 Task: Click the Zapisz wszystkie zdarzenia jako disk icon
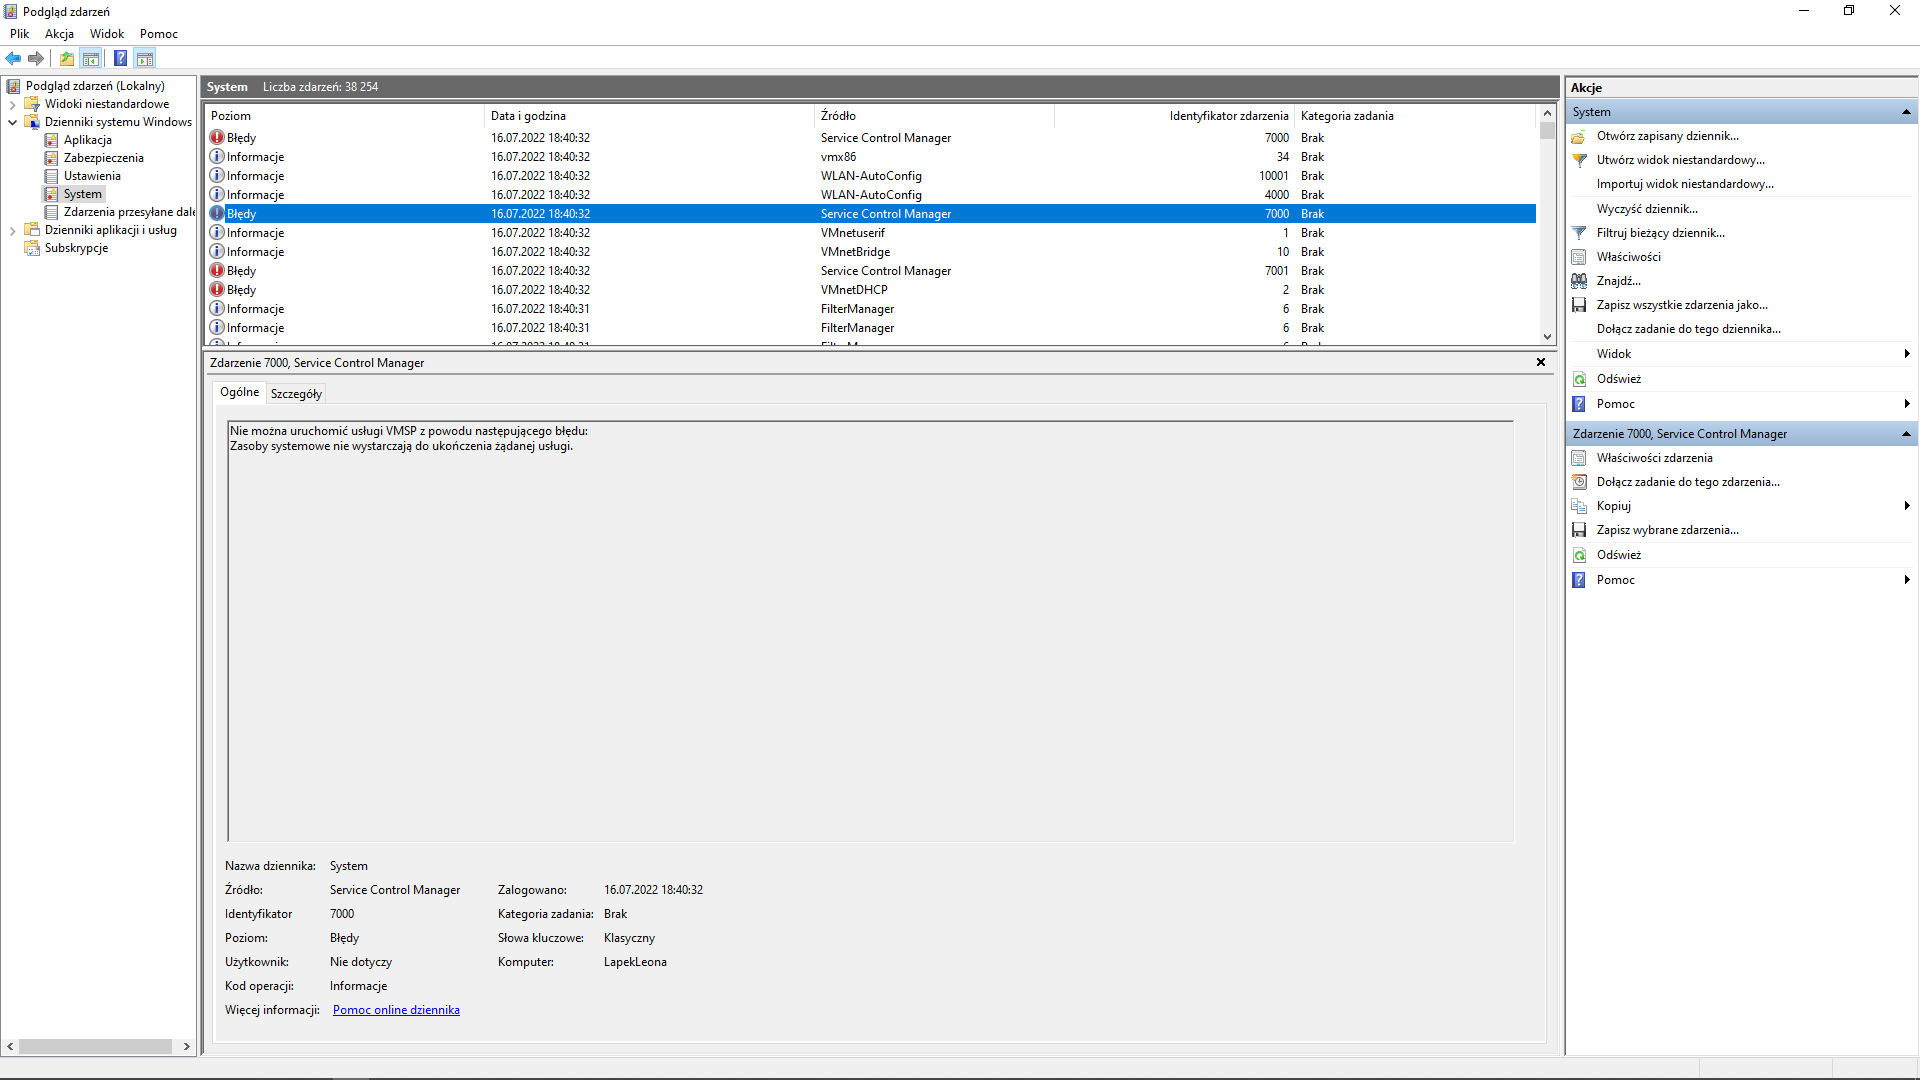[1579, 305]
